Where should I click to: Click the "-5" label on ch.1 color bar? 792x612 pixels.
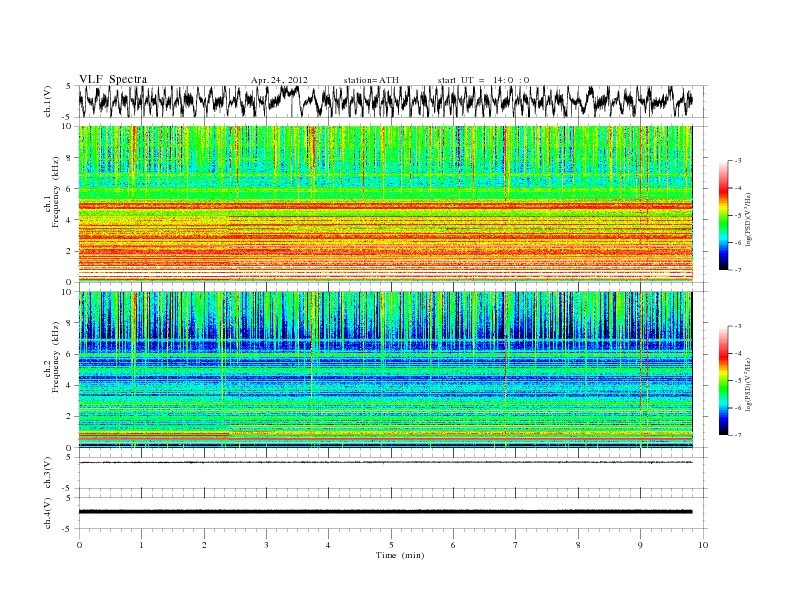[738, 216]
